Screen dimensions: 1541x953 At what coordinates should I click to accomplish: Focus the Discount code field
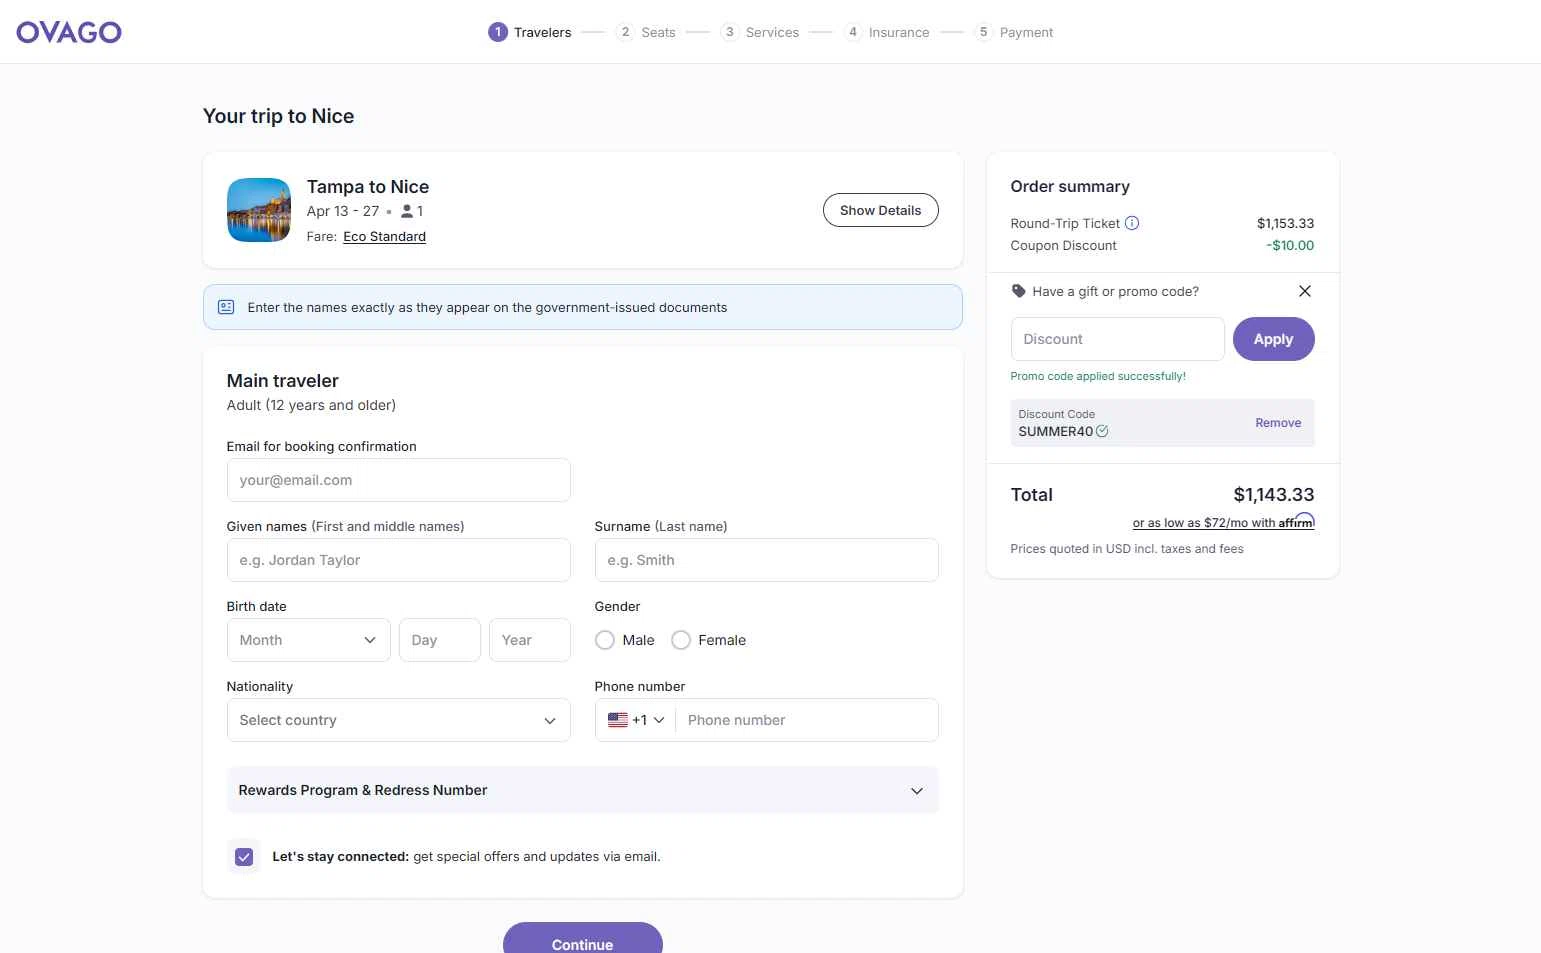point(1117,339)
